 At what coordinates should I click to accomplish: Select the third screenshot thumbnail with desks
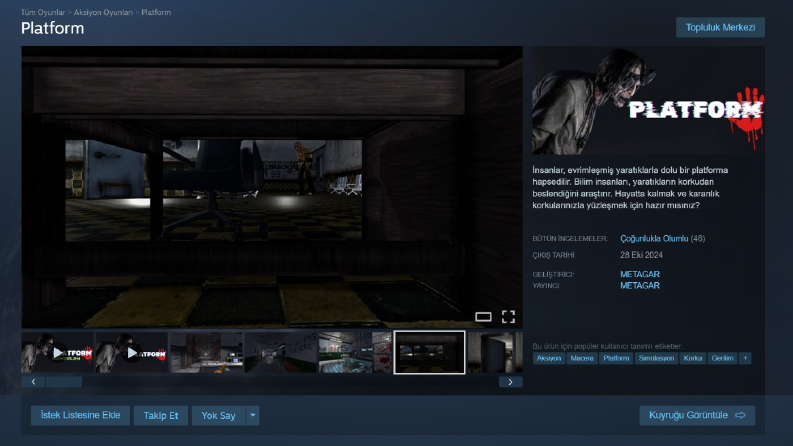[x=206, y=352]
